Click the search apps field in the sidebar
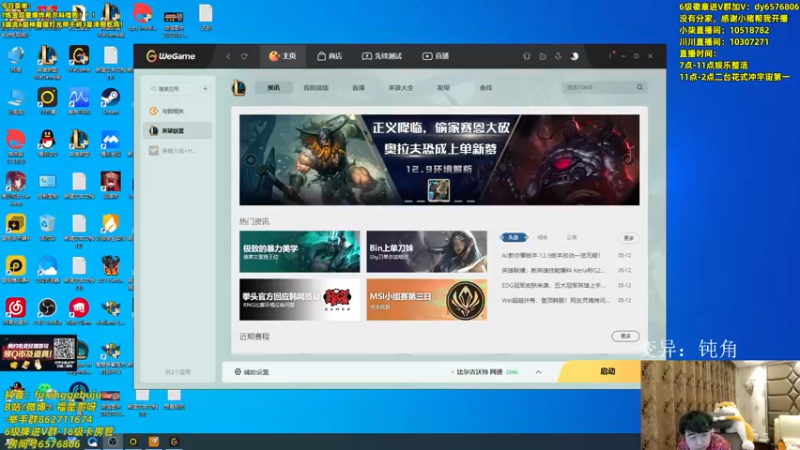 coord(172,89)
